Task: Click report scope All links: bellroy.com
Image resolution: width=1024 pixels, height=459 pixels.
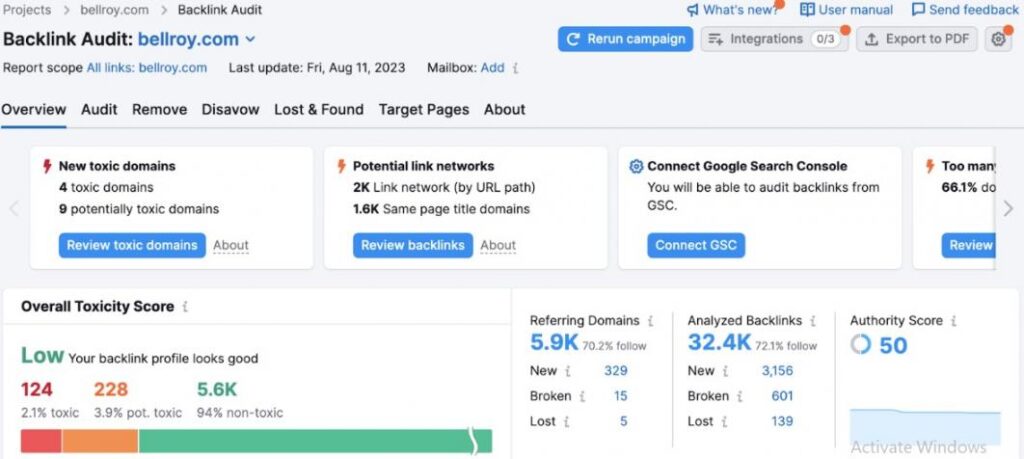Action: [x=147, y=68]
